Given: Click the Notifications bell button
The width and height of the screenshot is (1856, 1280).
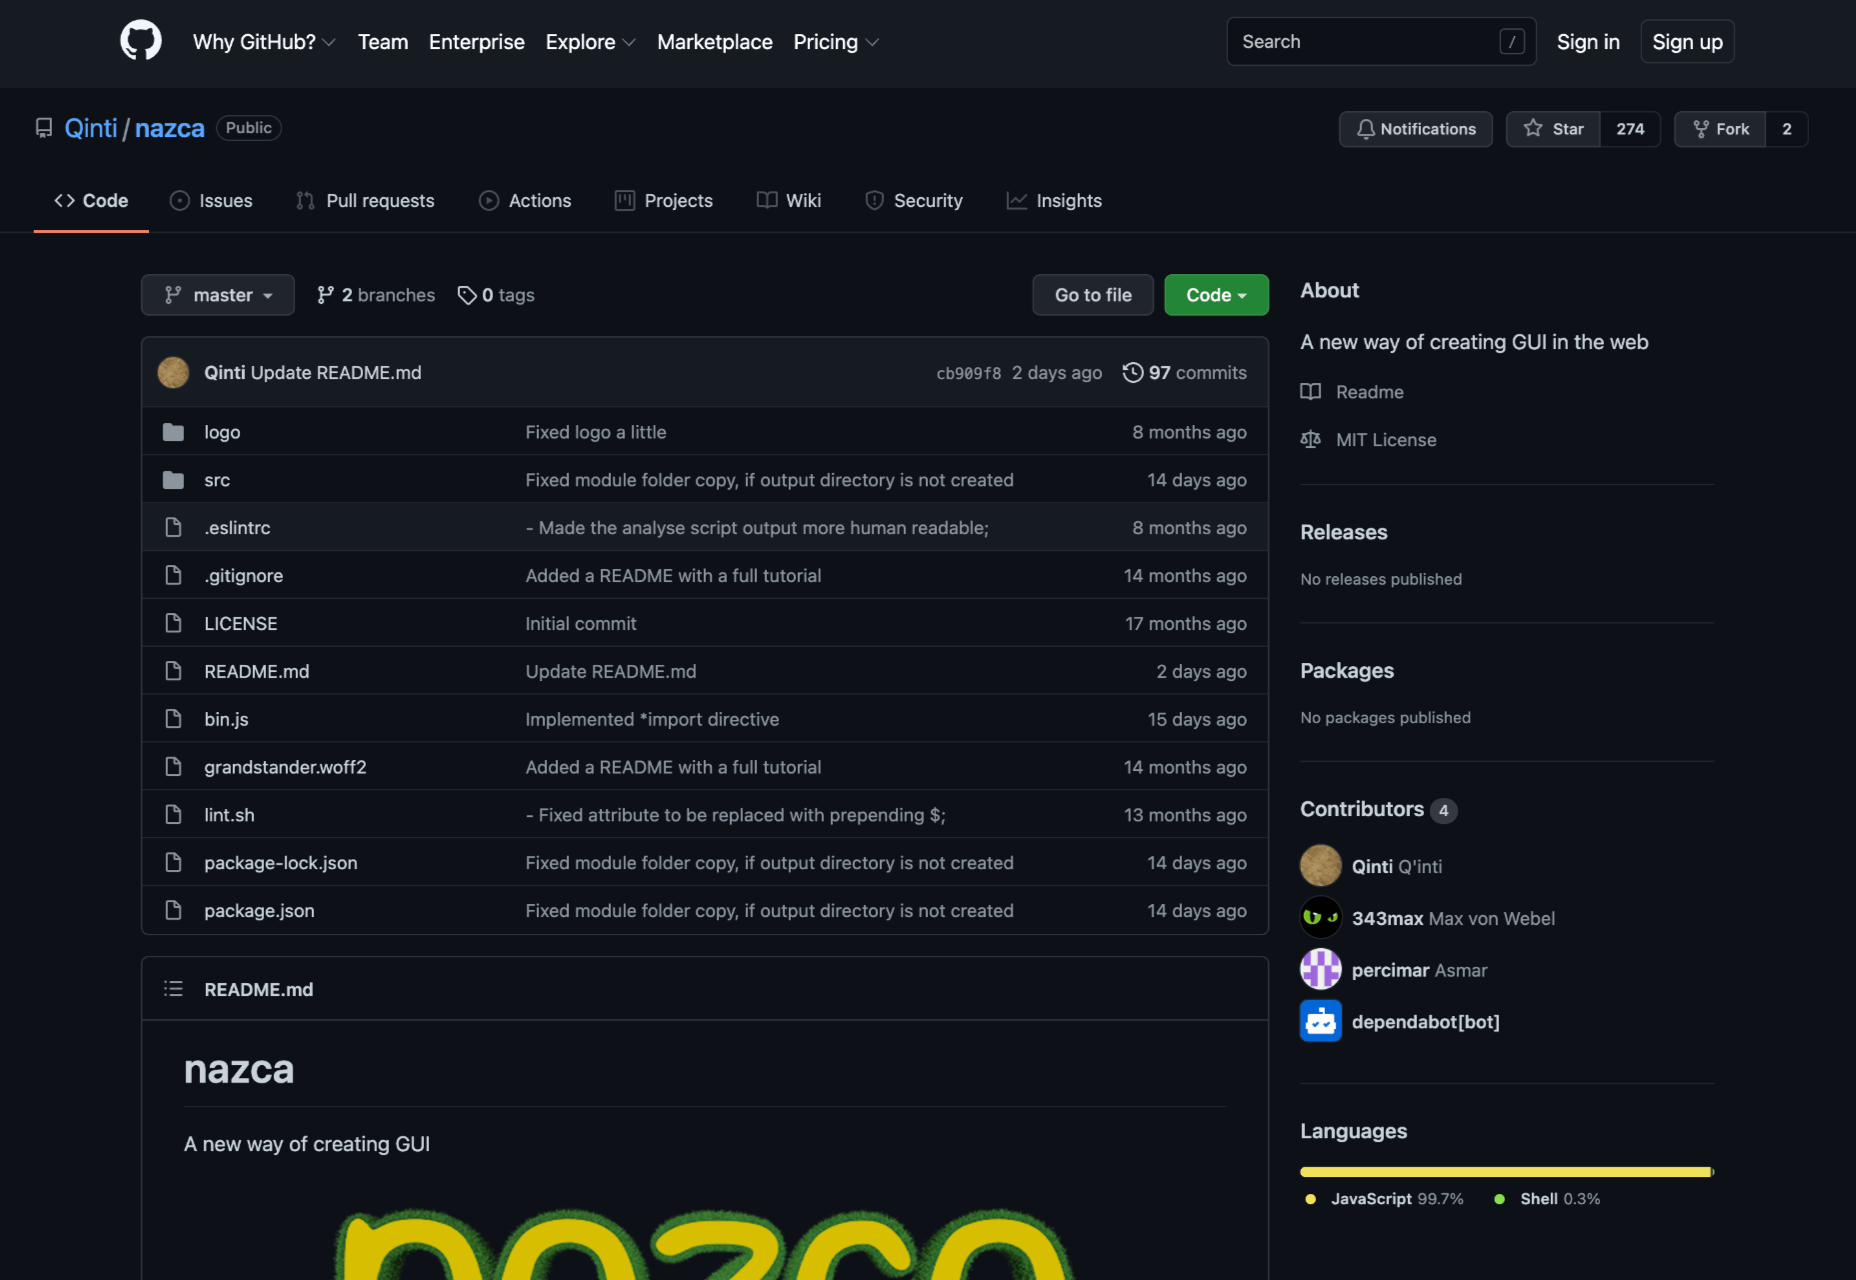Looking at the screenshot, I should click(1415, 129).
